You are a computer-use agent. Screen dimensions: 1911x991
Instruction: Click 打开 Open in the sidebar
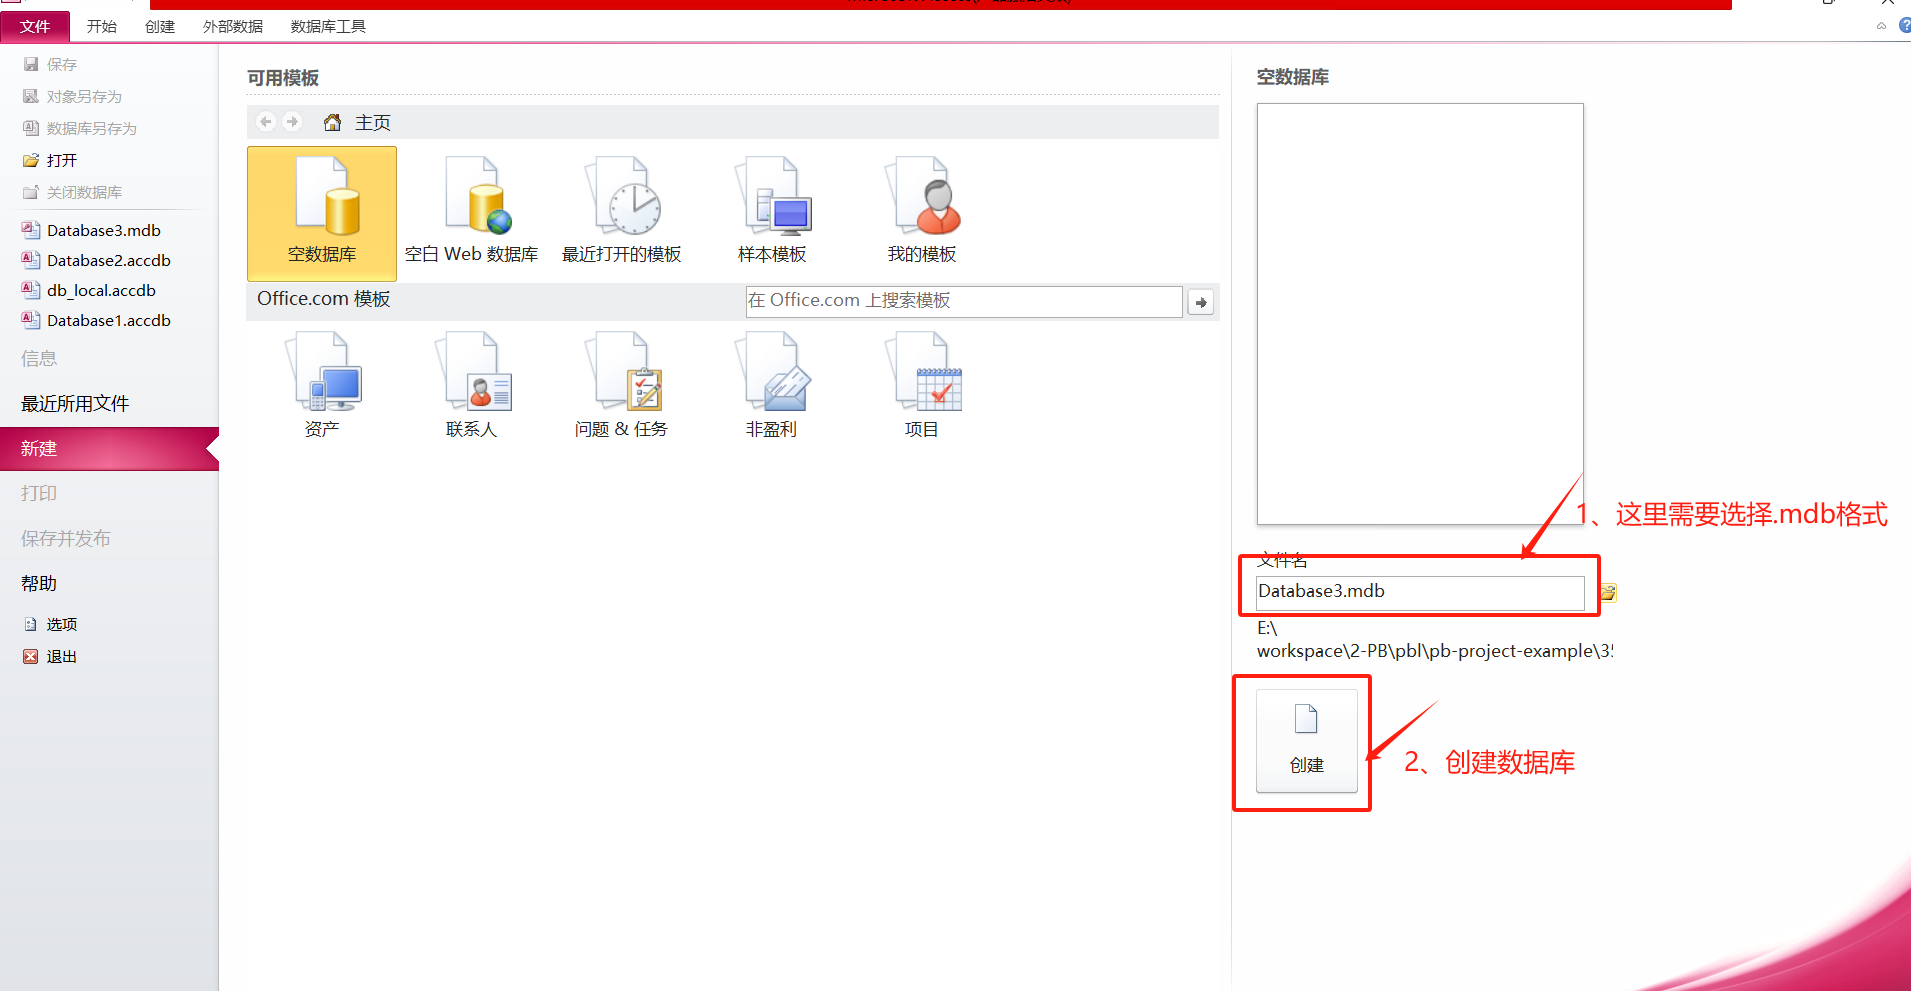pos(50,160)
